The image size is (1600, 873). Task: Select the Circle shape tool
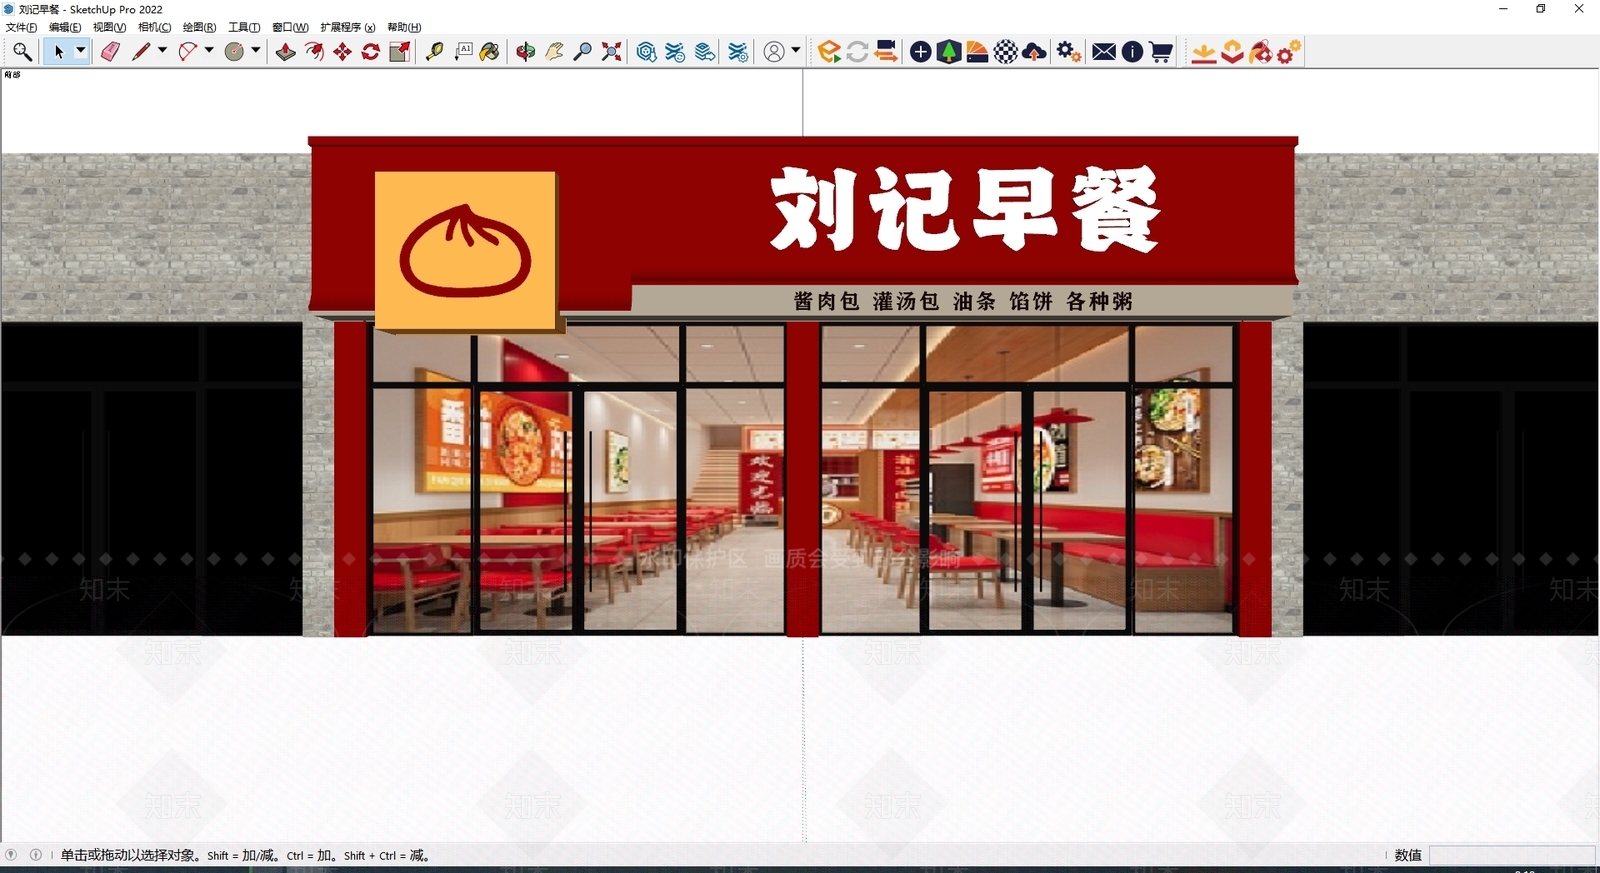point(234,52)
